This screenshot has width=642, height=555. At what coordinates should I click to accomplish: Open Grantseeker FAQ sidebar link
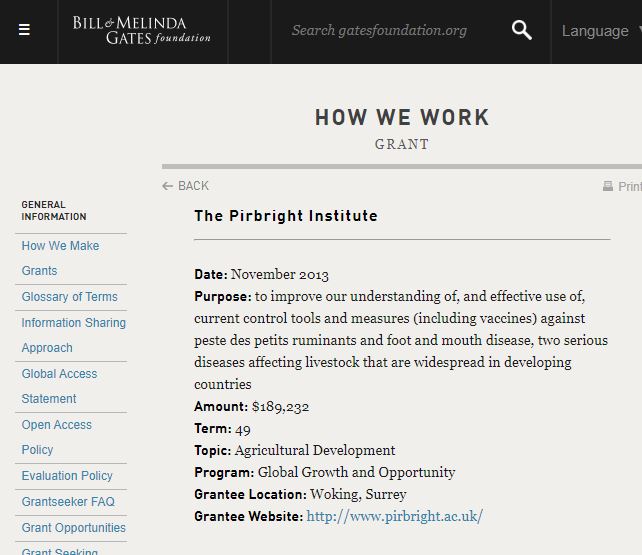click(x=68, y=502)
